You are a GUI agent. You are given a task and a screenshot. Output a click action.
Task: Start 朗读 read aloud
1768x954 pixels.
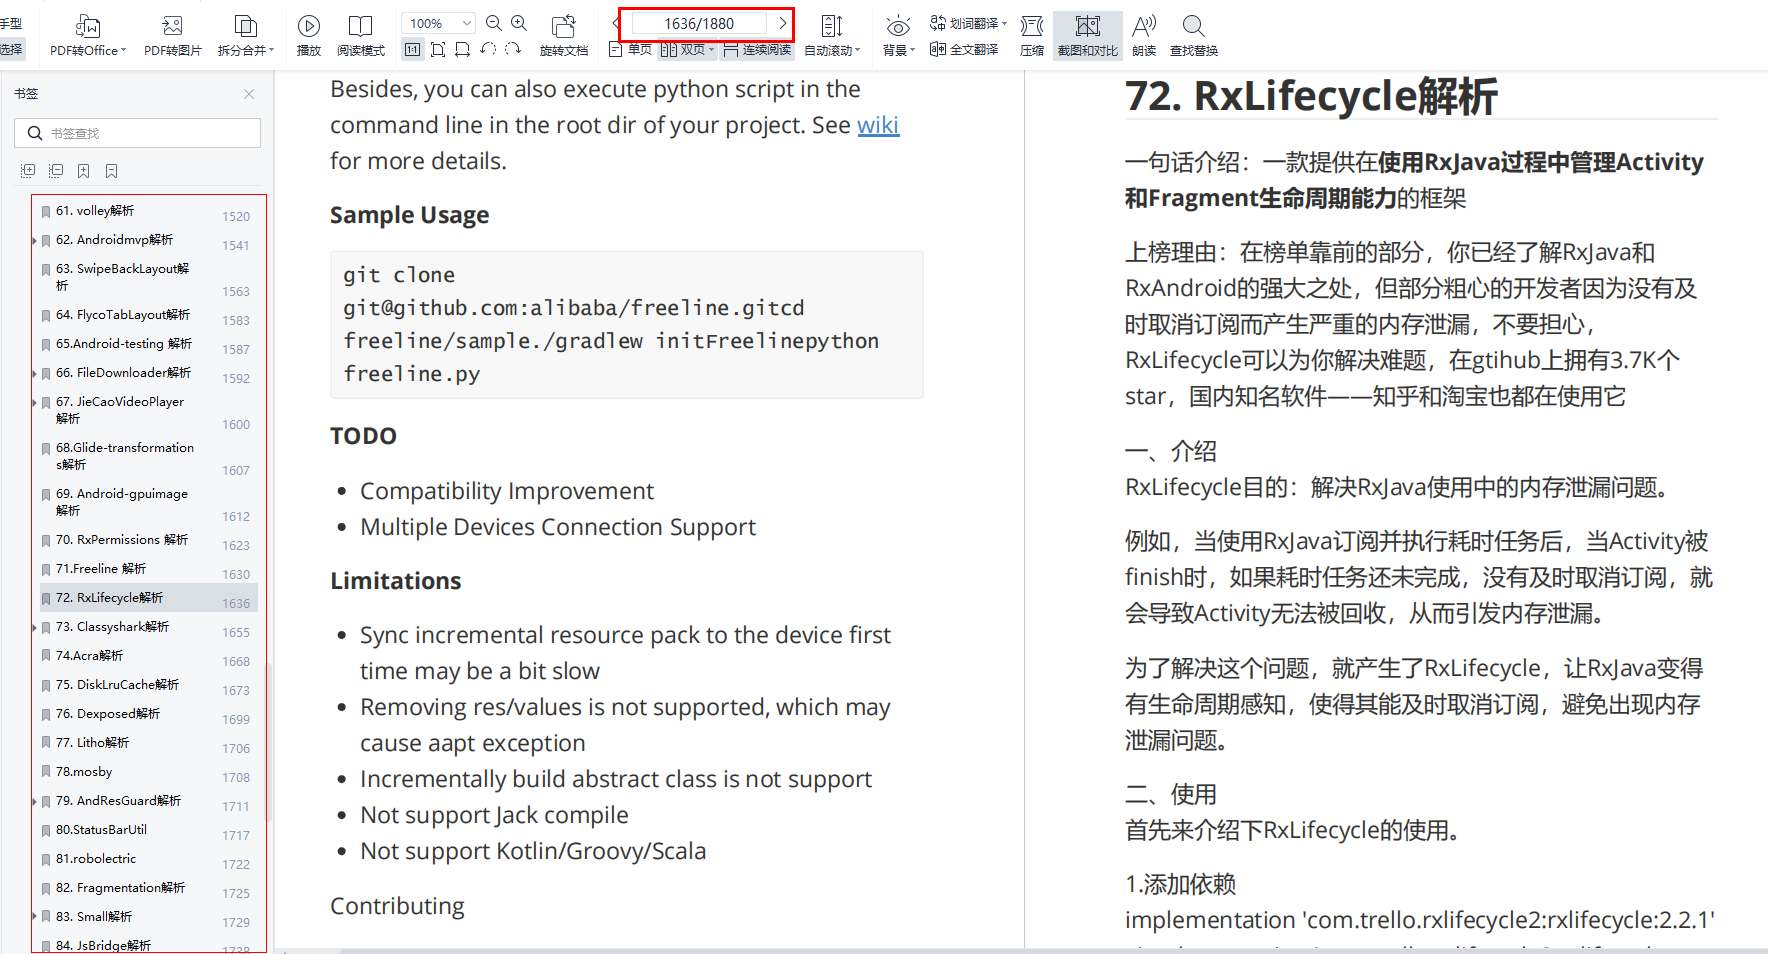pyautogui.click(x=1144, y=35)
